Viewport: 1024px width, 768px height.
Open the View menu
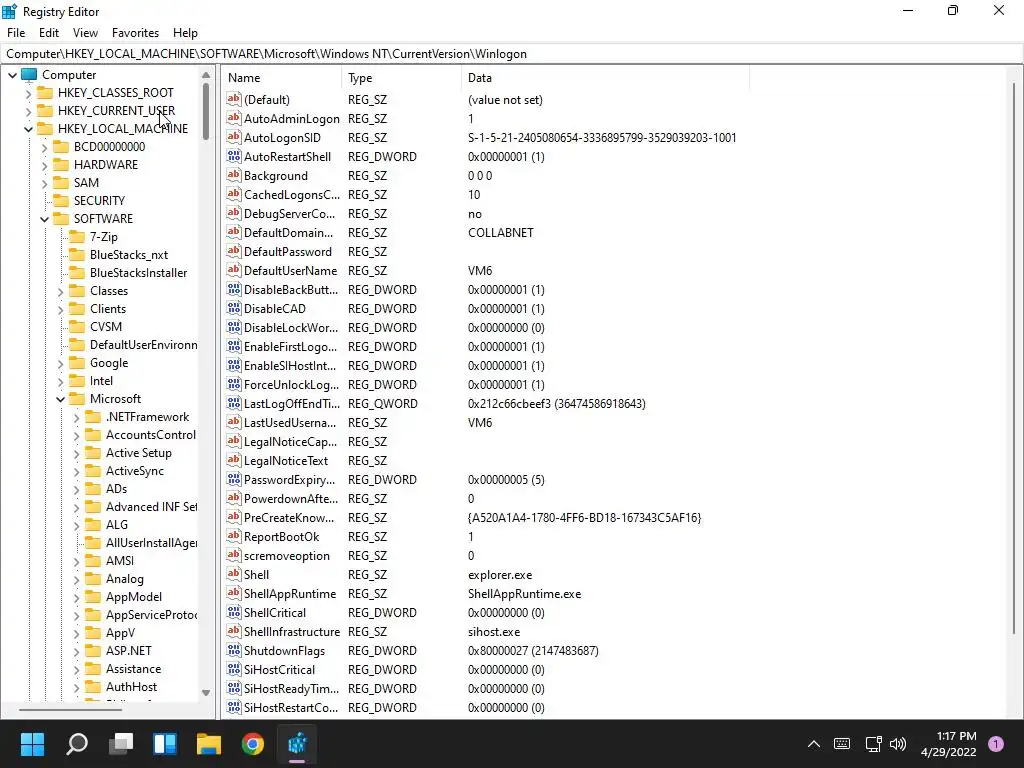tap(85, 33)
